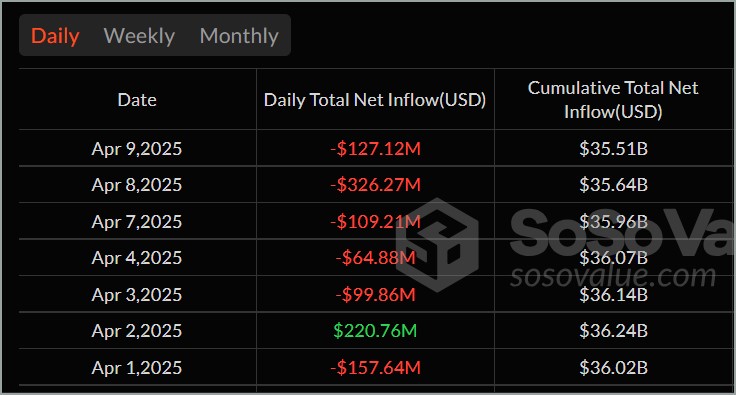Select the Apr 8,2025 date cell
Image resolution: width=736 pixels, height=395 pixels.
(x=137, y=185)
